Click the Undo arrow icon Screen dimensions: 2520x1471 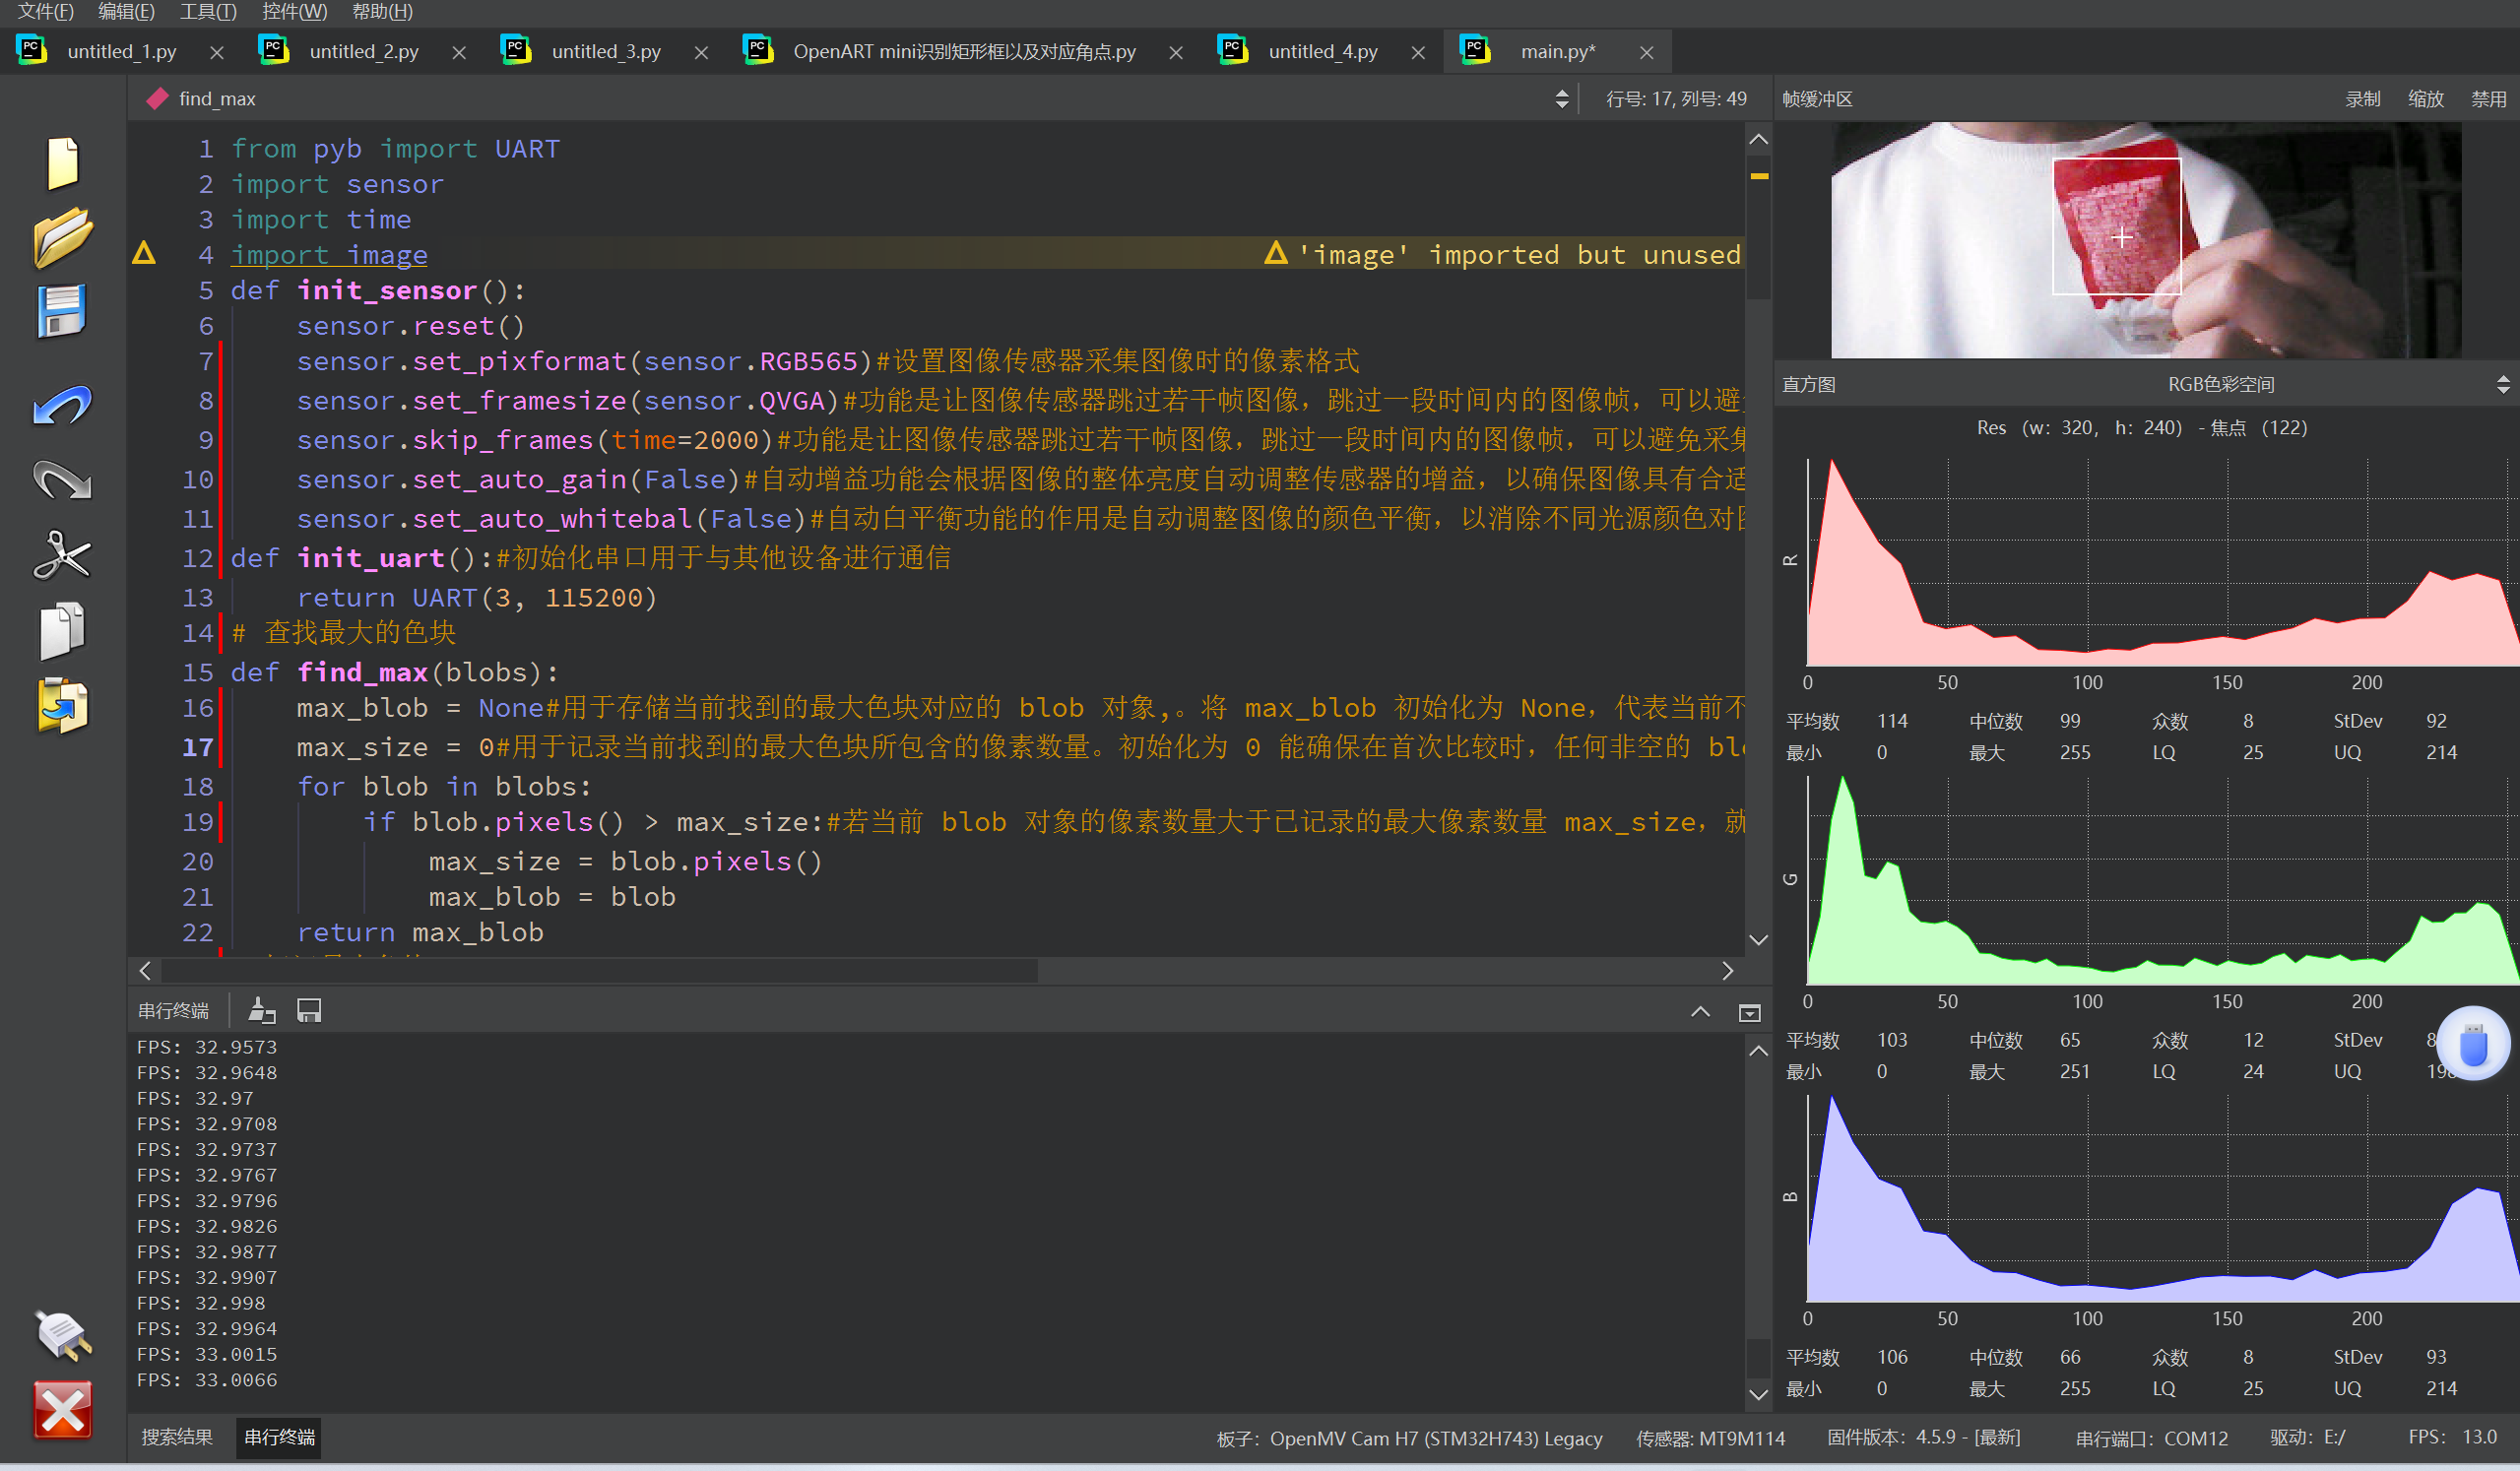(62, 406)
